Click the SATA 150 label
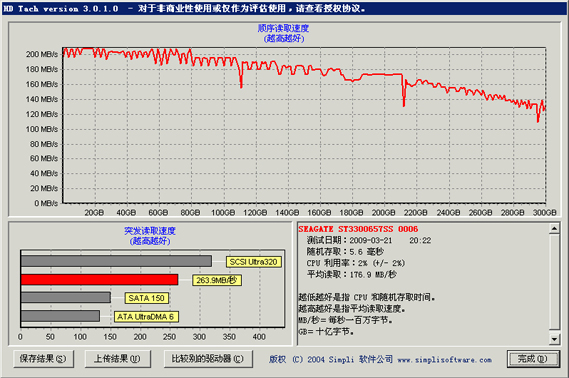The height and width of the screenshot is (378, 569). pos(147,298)
